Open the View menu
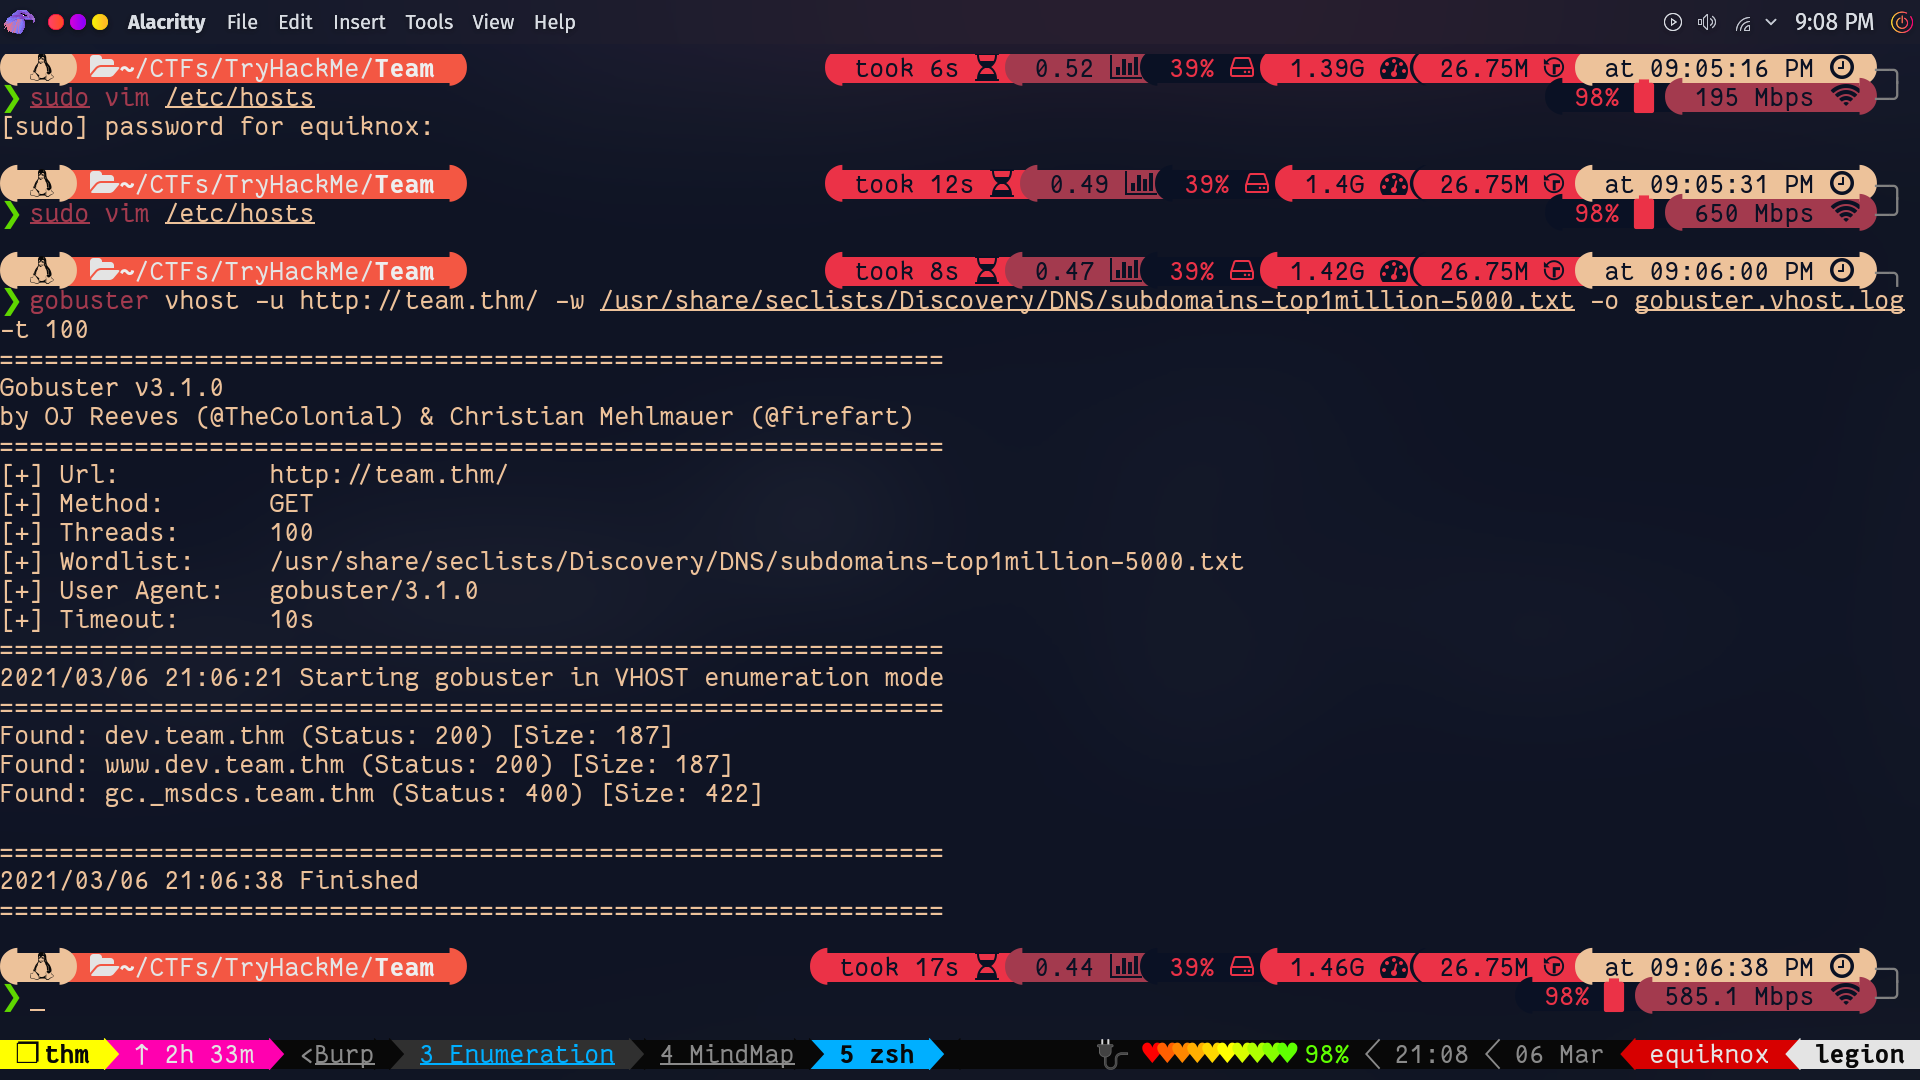 (493, 22)
